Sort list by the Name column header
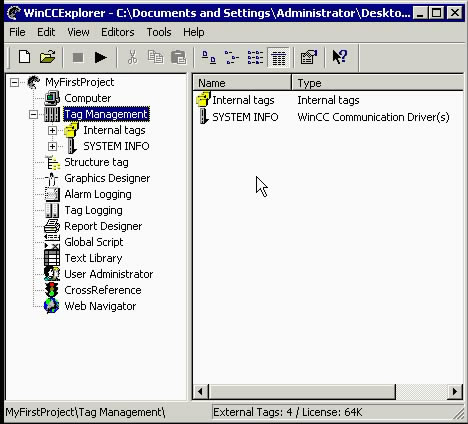 pyautogui.click(x=242, y=83)
